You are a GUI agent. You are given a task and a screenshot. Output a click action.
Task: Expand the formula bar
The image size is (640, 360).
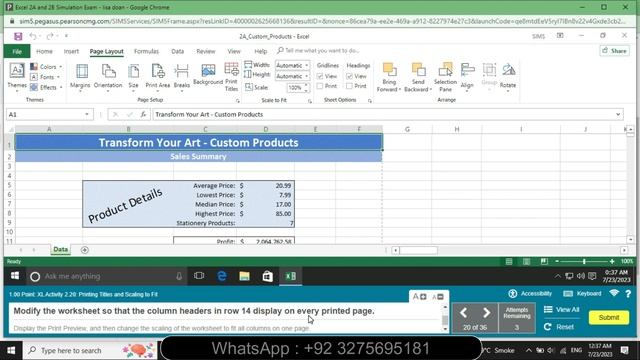(618, 114)
